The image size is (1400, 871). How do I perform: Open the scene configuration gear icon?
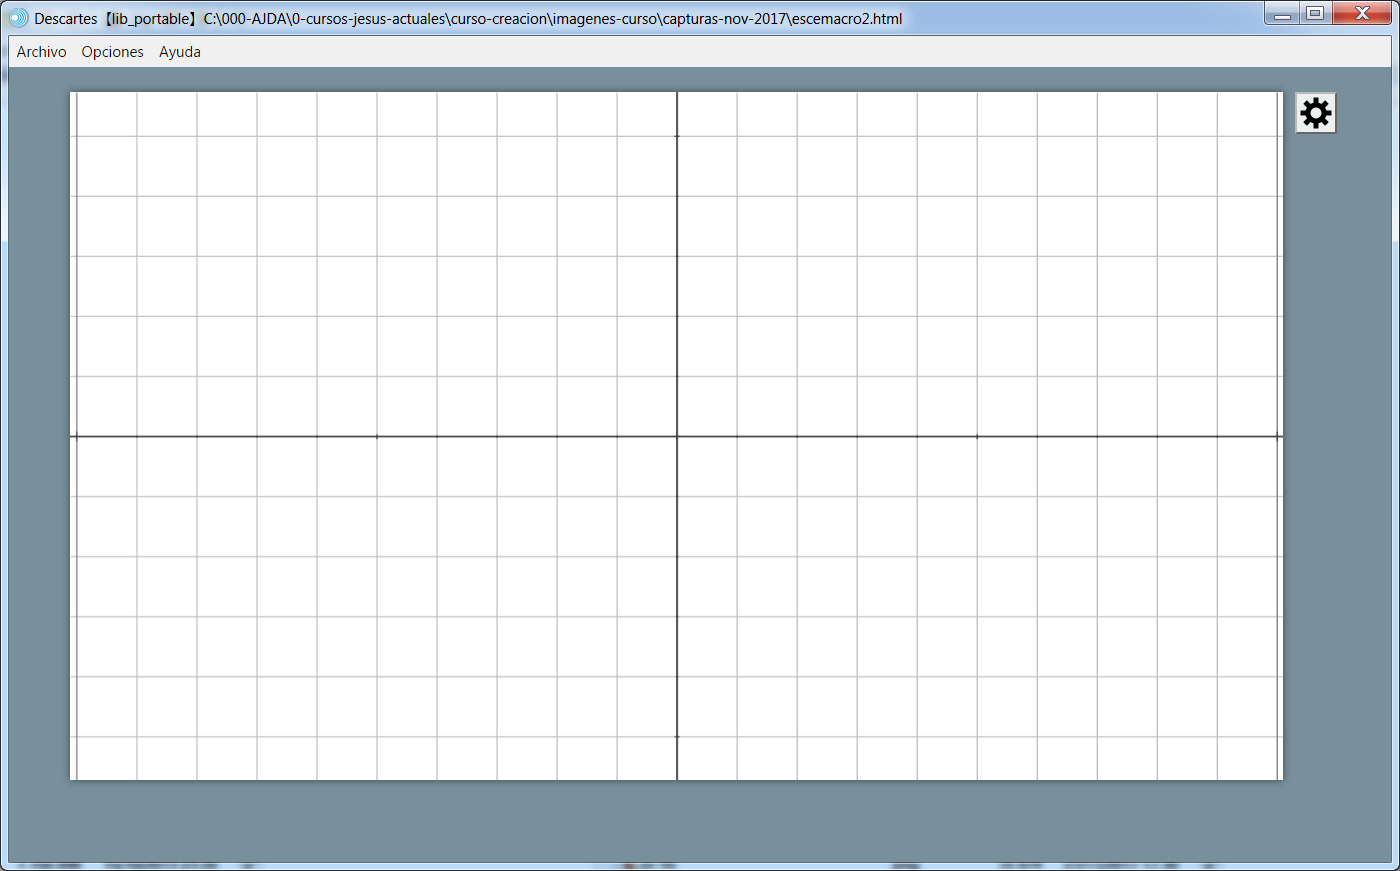tap(1315, 113)
